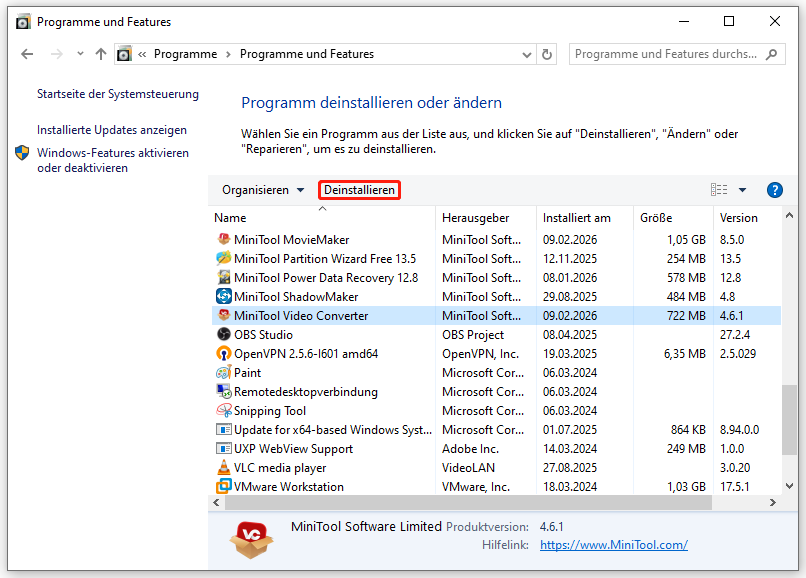
Task: Sort list by Installiert am column
Action: 576,218
